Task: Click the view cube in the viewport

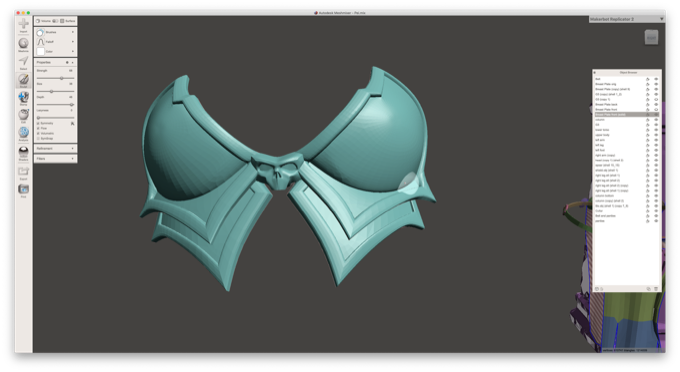Action: point(651,37)
